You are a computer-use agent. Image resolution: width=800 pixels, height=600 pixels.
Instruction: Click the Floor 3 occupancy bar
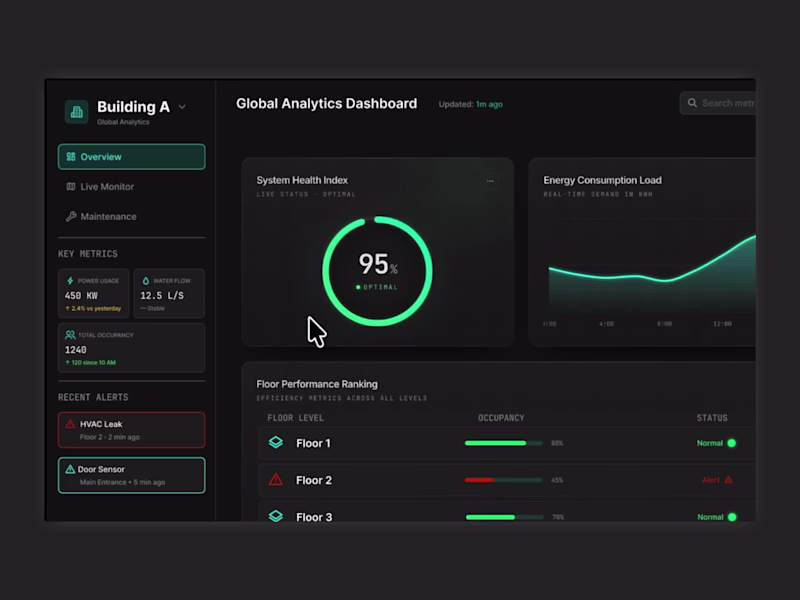tap(504, 517)
